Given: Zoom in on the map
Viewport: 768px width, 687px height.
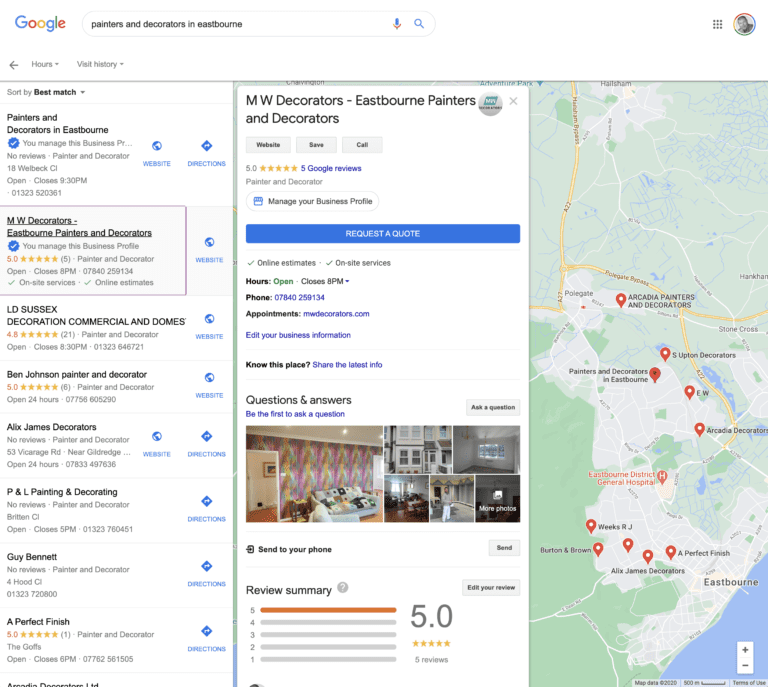Looking at the screenshot, I should click(x=745, y=650).
